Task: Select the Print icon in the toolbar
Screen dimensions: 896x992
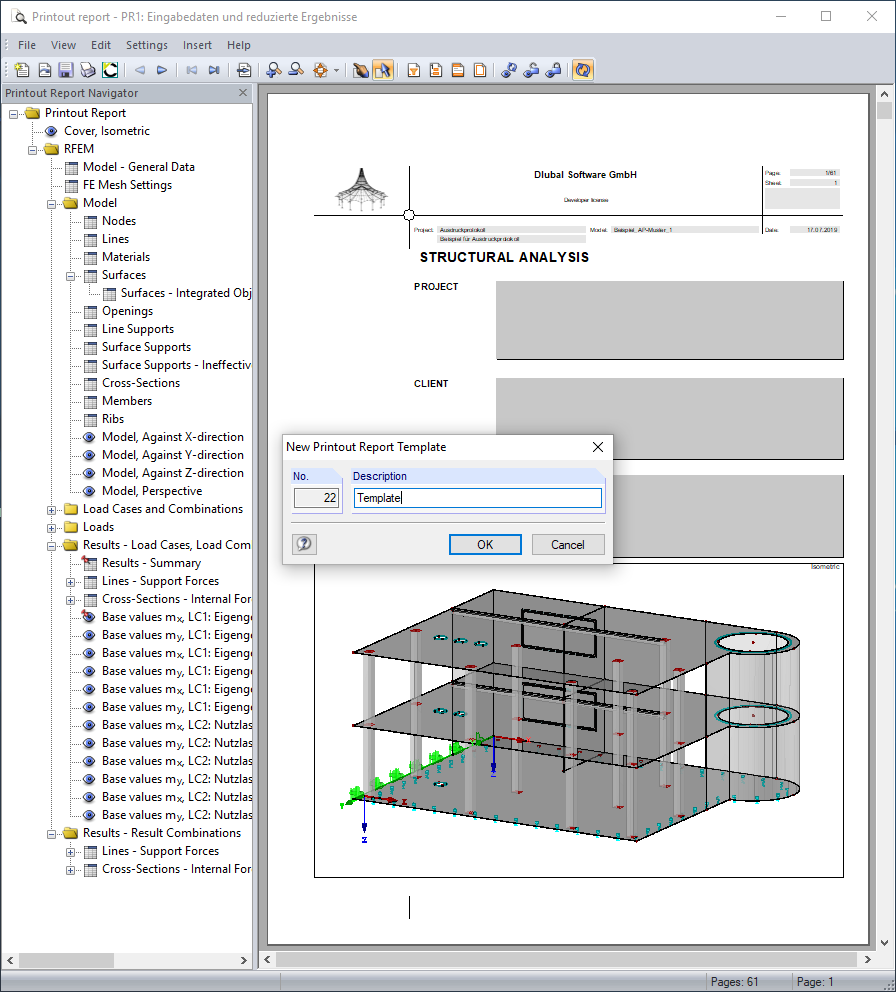Action: [88, 70]
